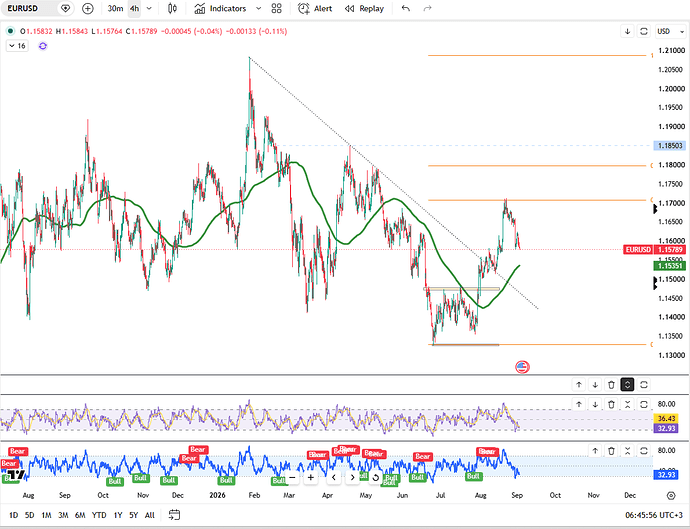This screenshot has height=529, width=690.
Task: Click the 1.18503 price label
Action: pyautogui.click(x=670, y=146)
